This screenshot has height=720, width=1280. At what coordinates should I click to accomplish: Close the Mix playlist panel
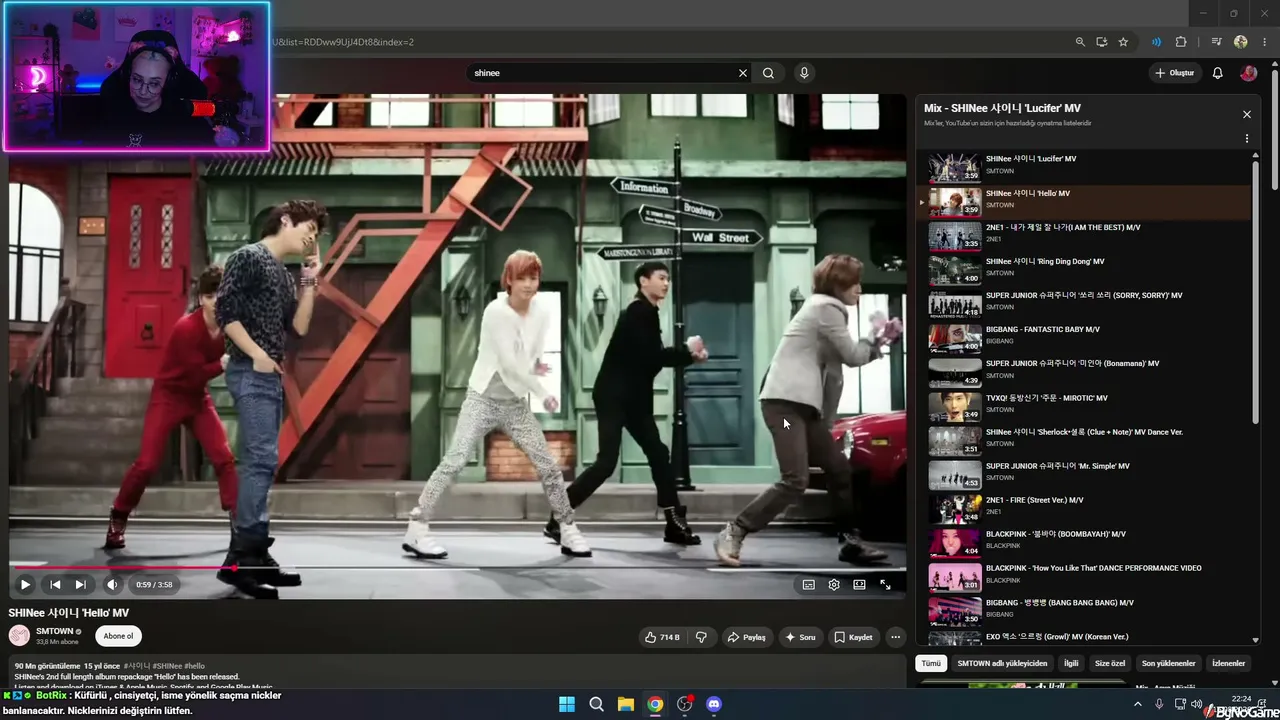click(1247, 115)
